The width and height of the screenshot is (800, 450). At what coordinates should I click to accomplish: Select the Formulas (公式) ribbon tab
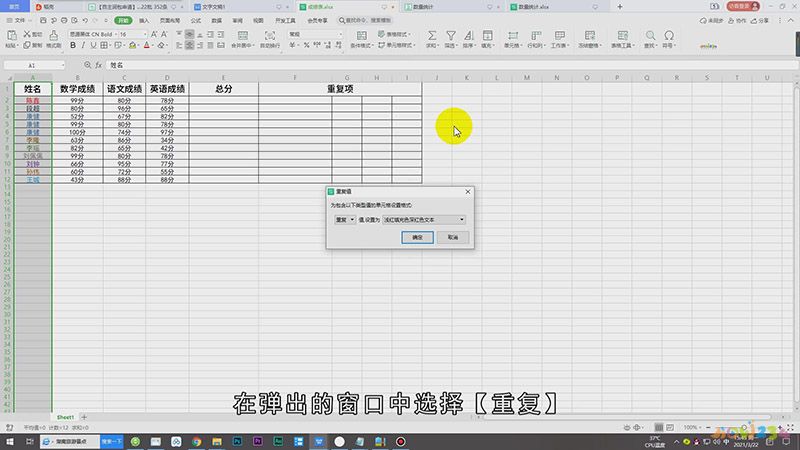pyautogui.click(x=196, y=20)
